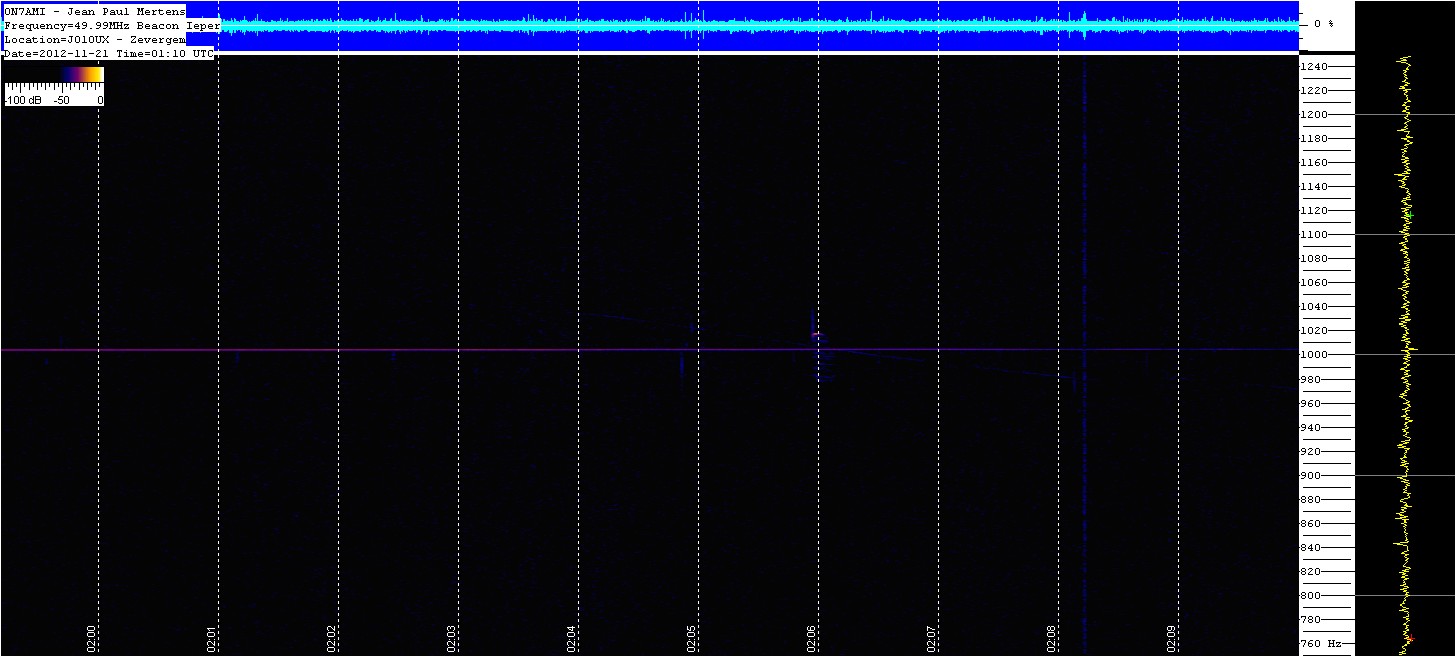Viewport: 1456px width, 657px height.
Task: Click the 02:03 time marker label
Action: pyautogui.click(x=452, y=638)
